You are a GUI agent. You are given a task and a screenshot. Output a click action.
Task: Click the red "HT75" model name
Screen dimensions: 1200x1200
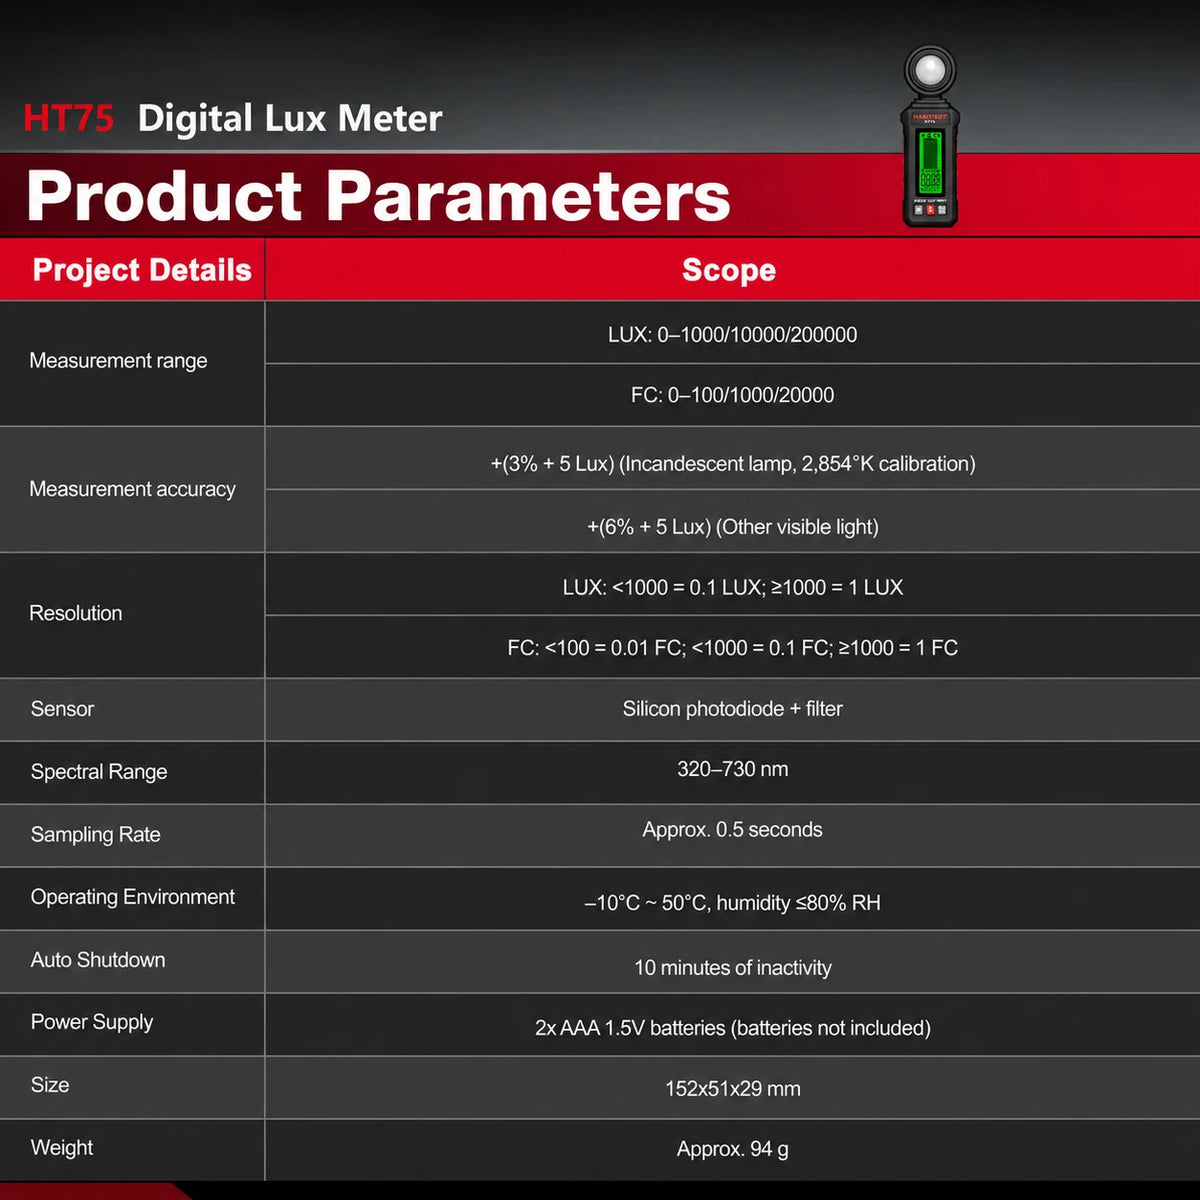click(69, 118)
